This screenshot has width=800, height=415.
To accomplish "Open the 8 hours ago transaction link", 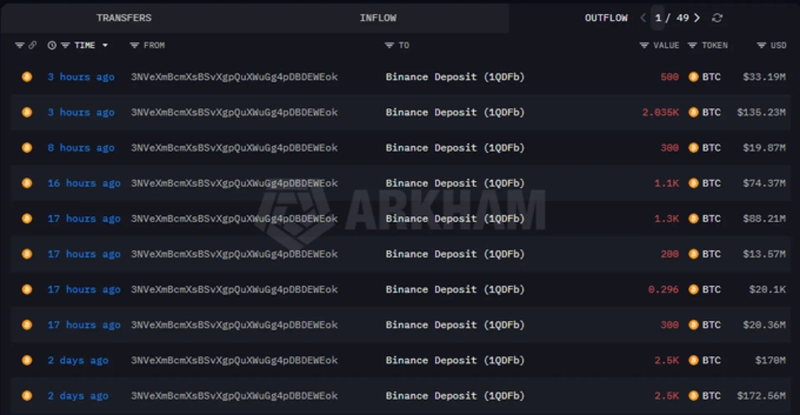I will click(x=81, y=148).
